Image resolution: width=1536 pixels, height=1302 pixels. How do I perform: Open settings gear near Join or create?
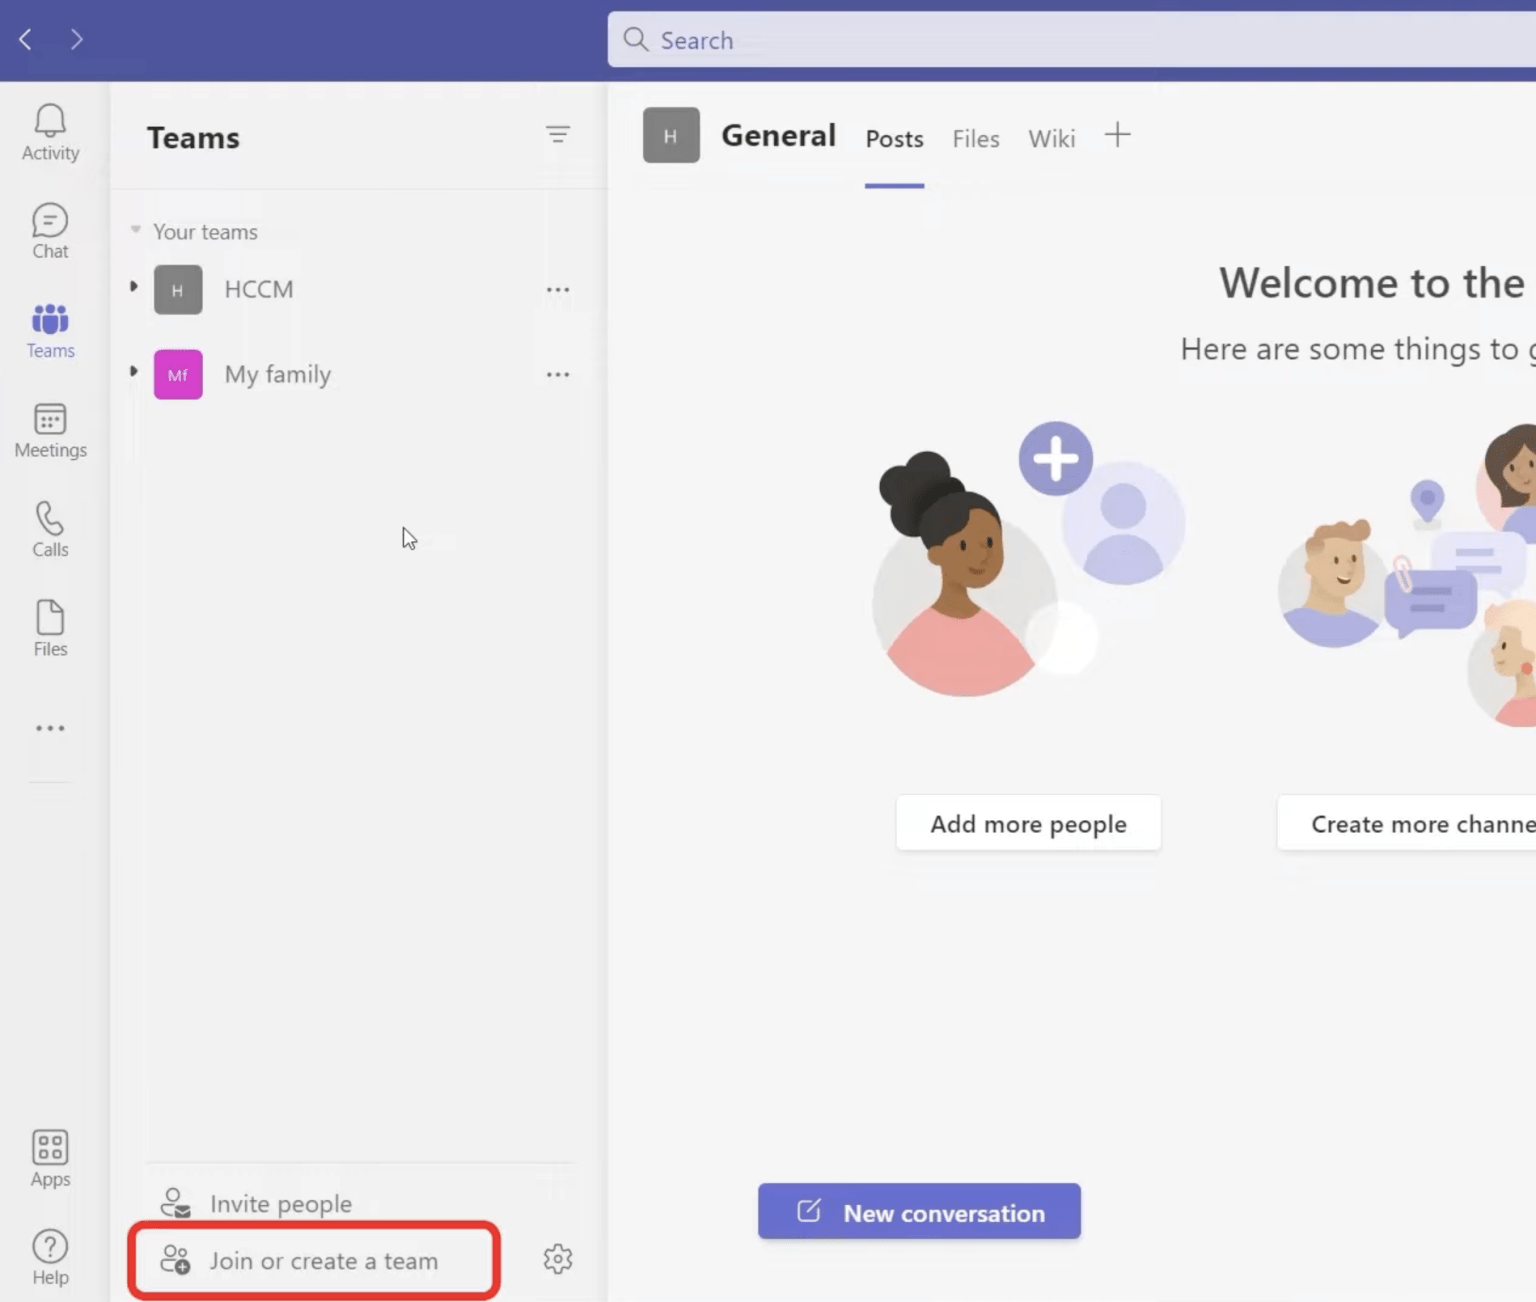click(x=557, y=1259)
